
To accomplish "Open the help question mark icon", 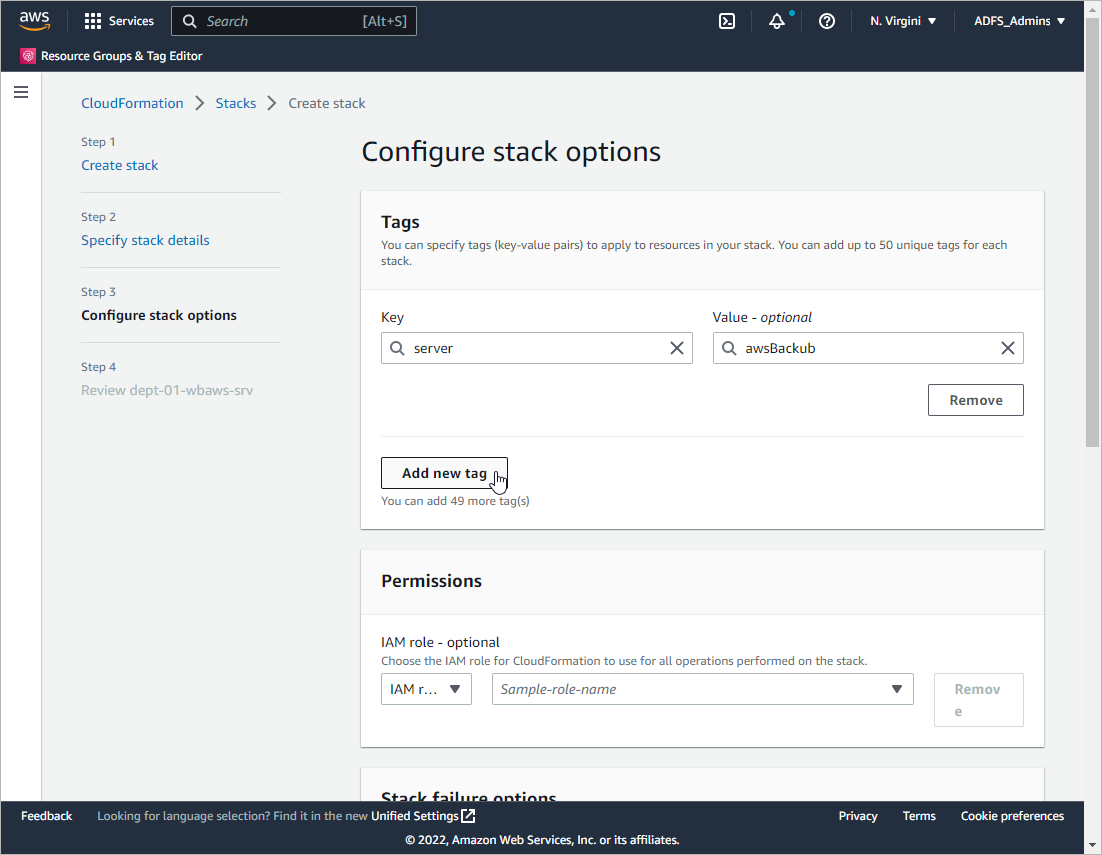I will (x=827, y=21).
